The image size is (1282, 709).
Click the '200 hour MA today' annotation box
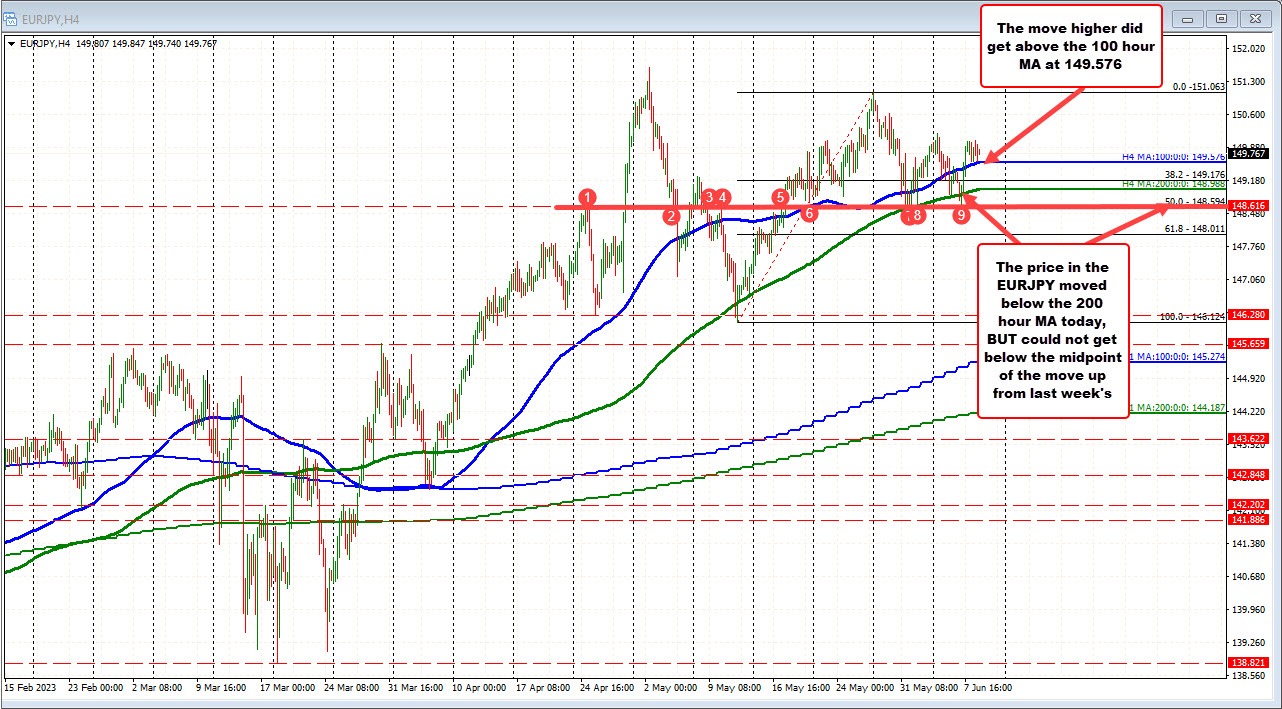(x=1053, y=330)
